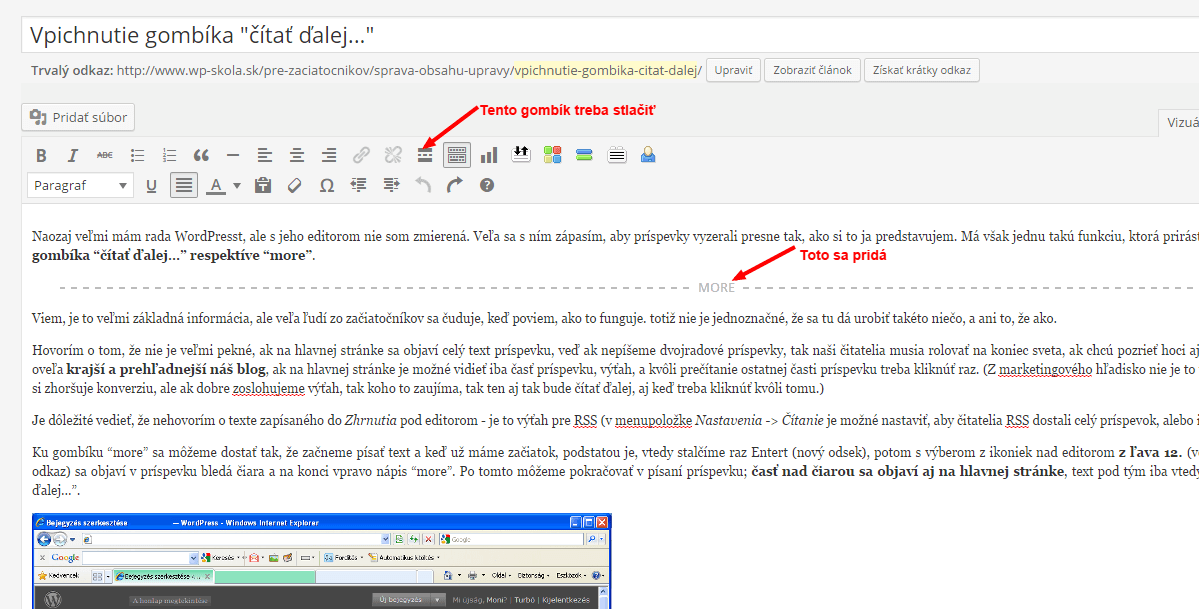Screen dimensions: 1199x609
Task: Click the remove link broken-chain icon
Action: pyautogui.click(x=393, y=156)
